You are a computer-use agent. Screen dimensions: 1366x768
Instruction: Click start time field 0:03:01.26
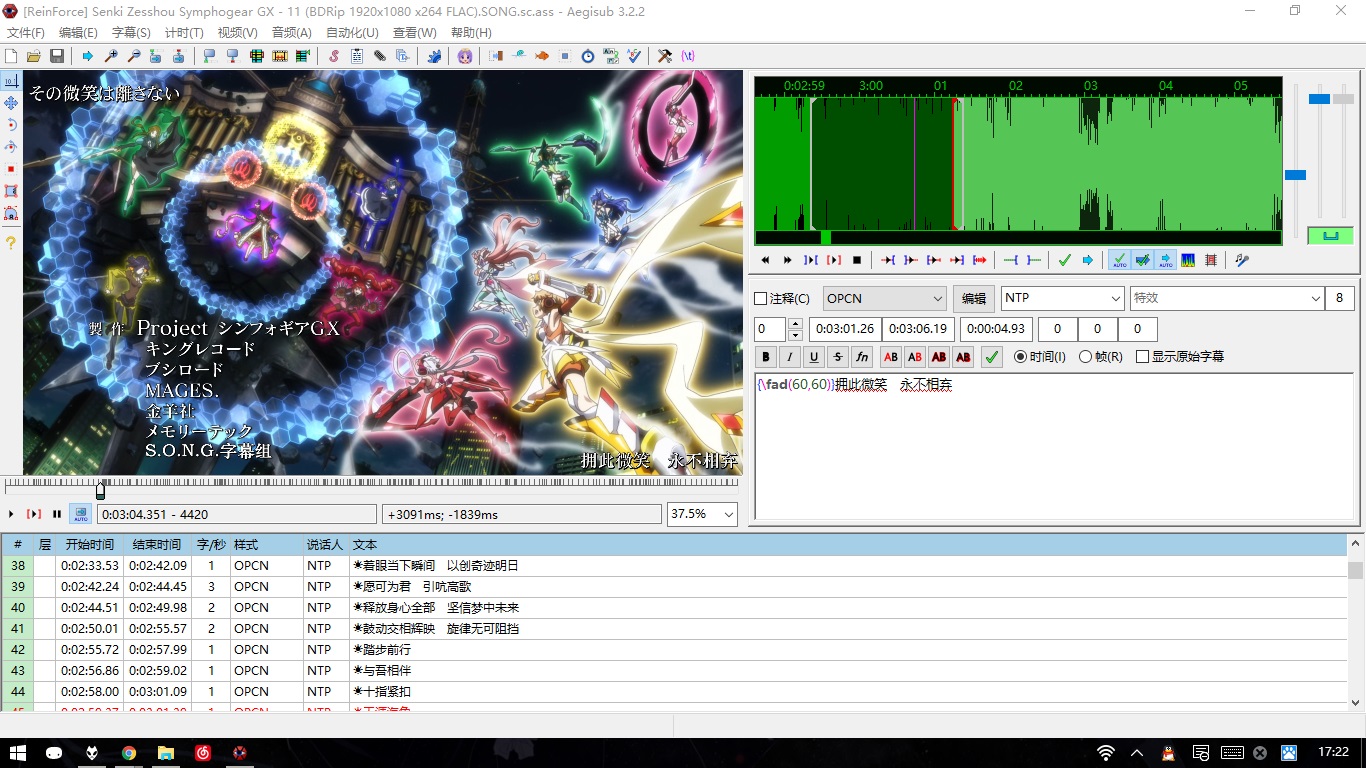[845, 329]
